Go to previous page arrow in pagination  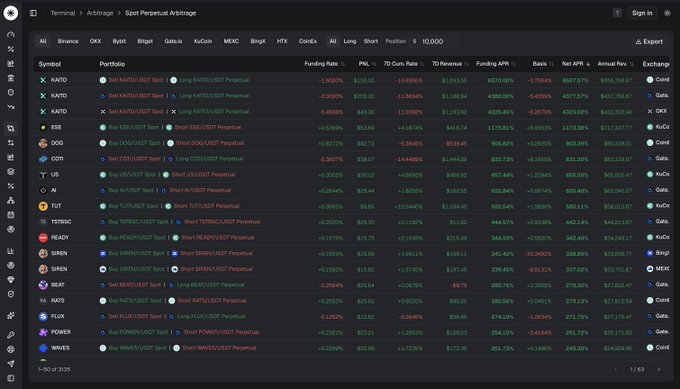615,369
